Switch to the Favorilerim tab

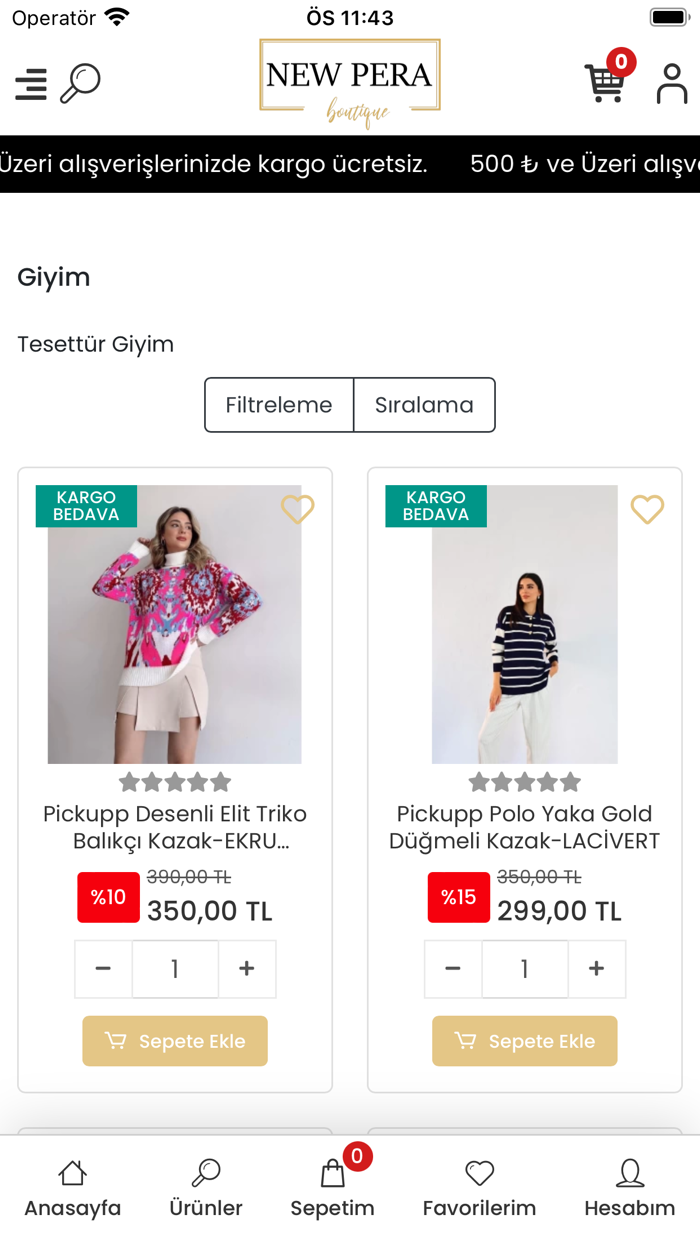click(479, 1189)
